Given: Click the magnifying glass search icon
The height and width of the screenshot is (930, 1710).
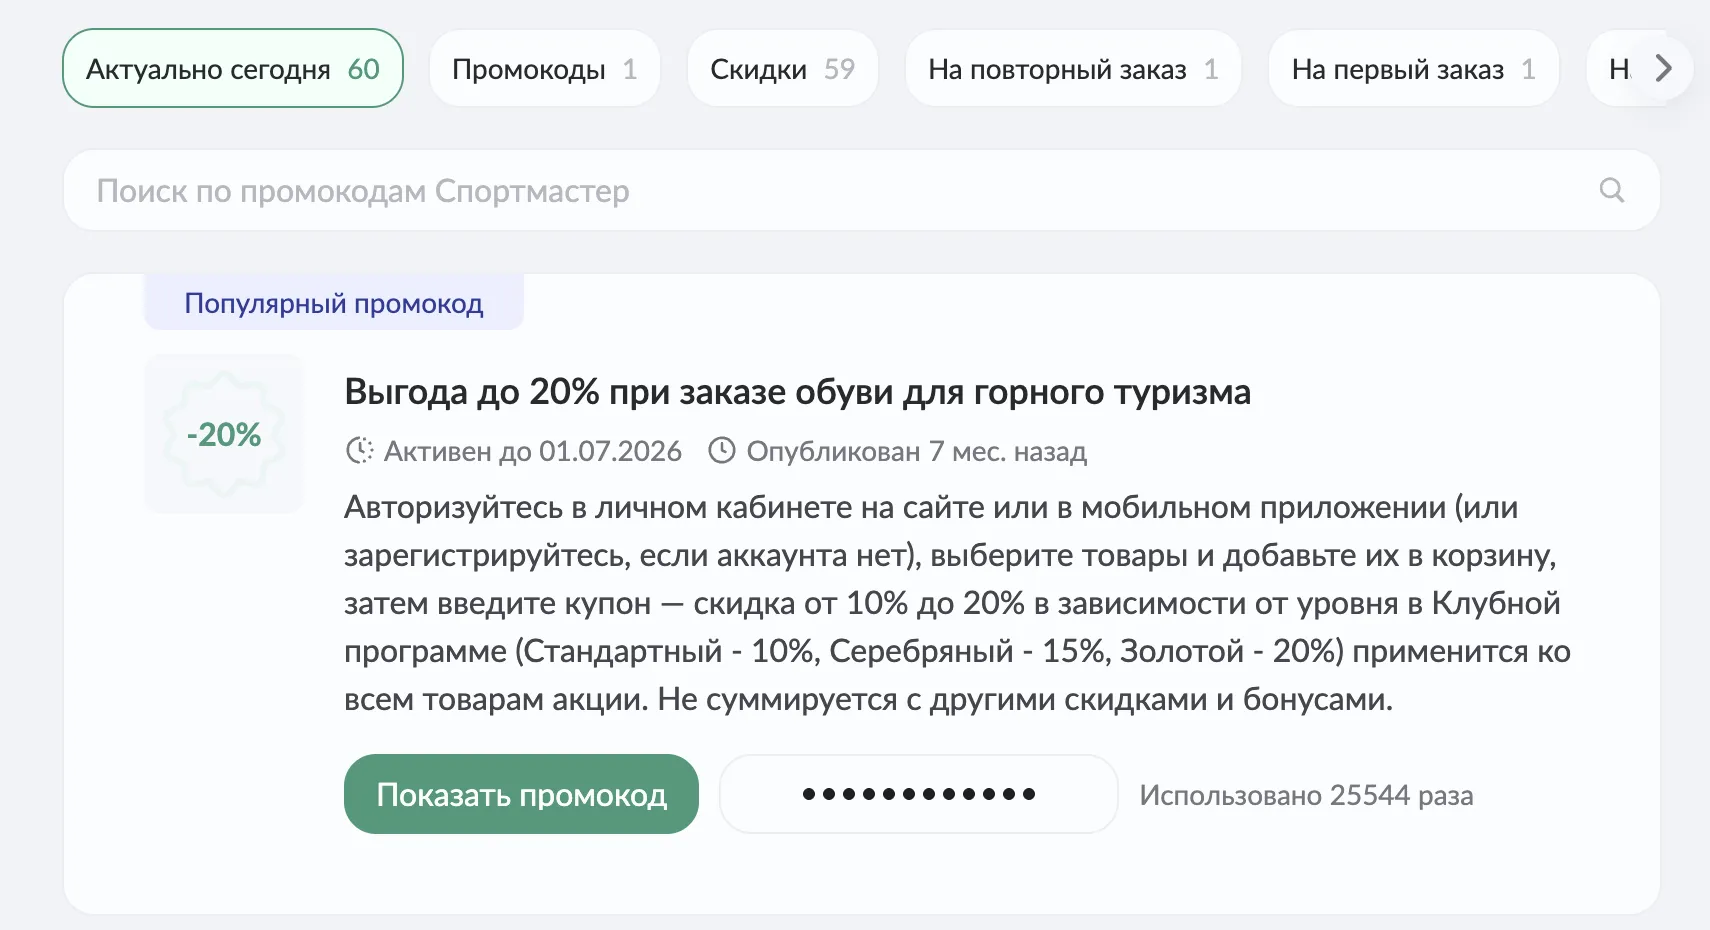Looking at the screenshot, I should (x=1611, y=190).
